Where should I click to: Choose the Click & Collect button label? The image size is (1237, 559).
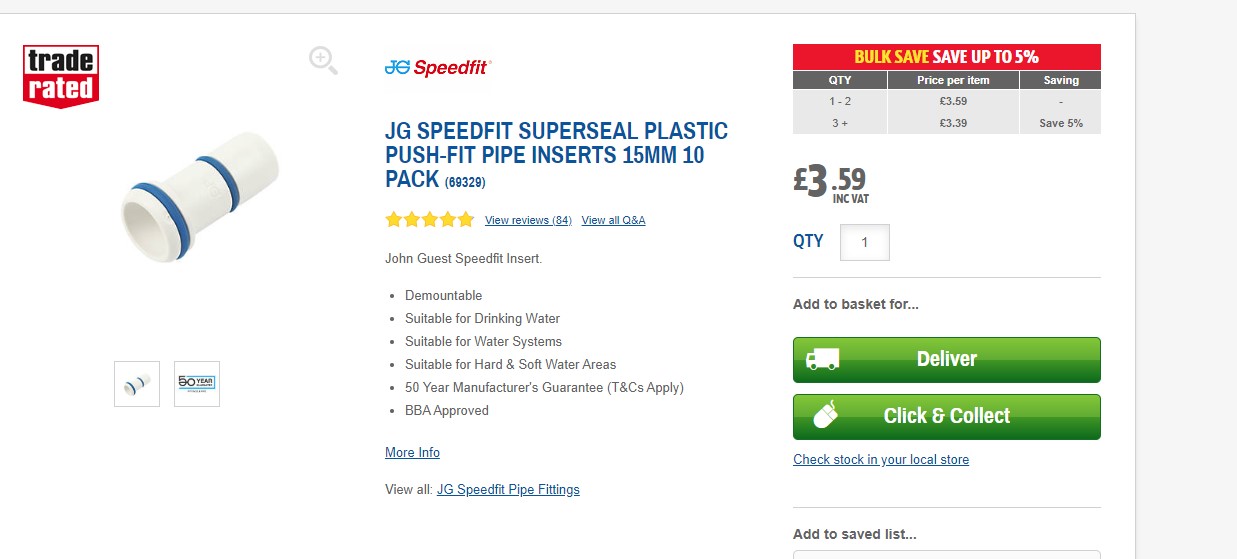pos(947,416)
